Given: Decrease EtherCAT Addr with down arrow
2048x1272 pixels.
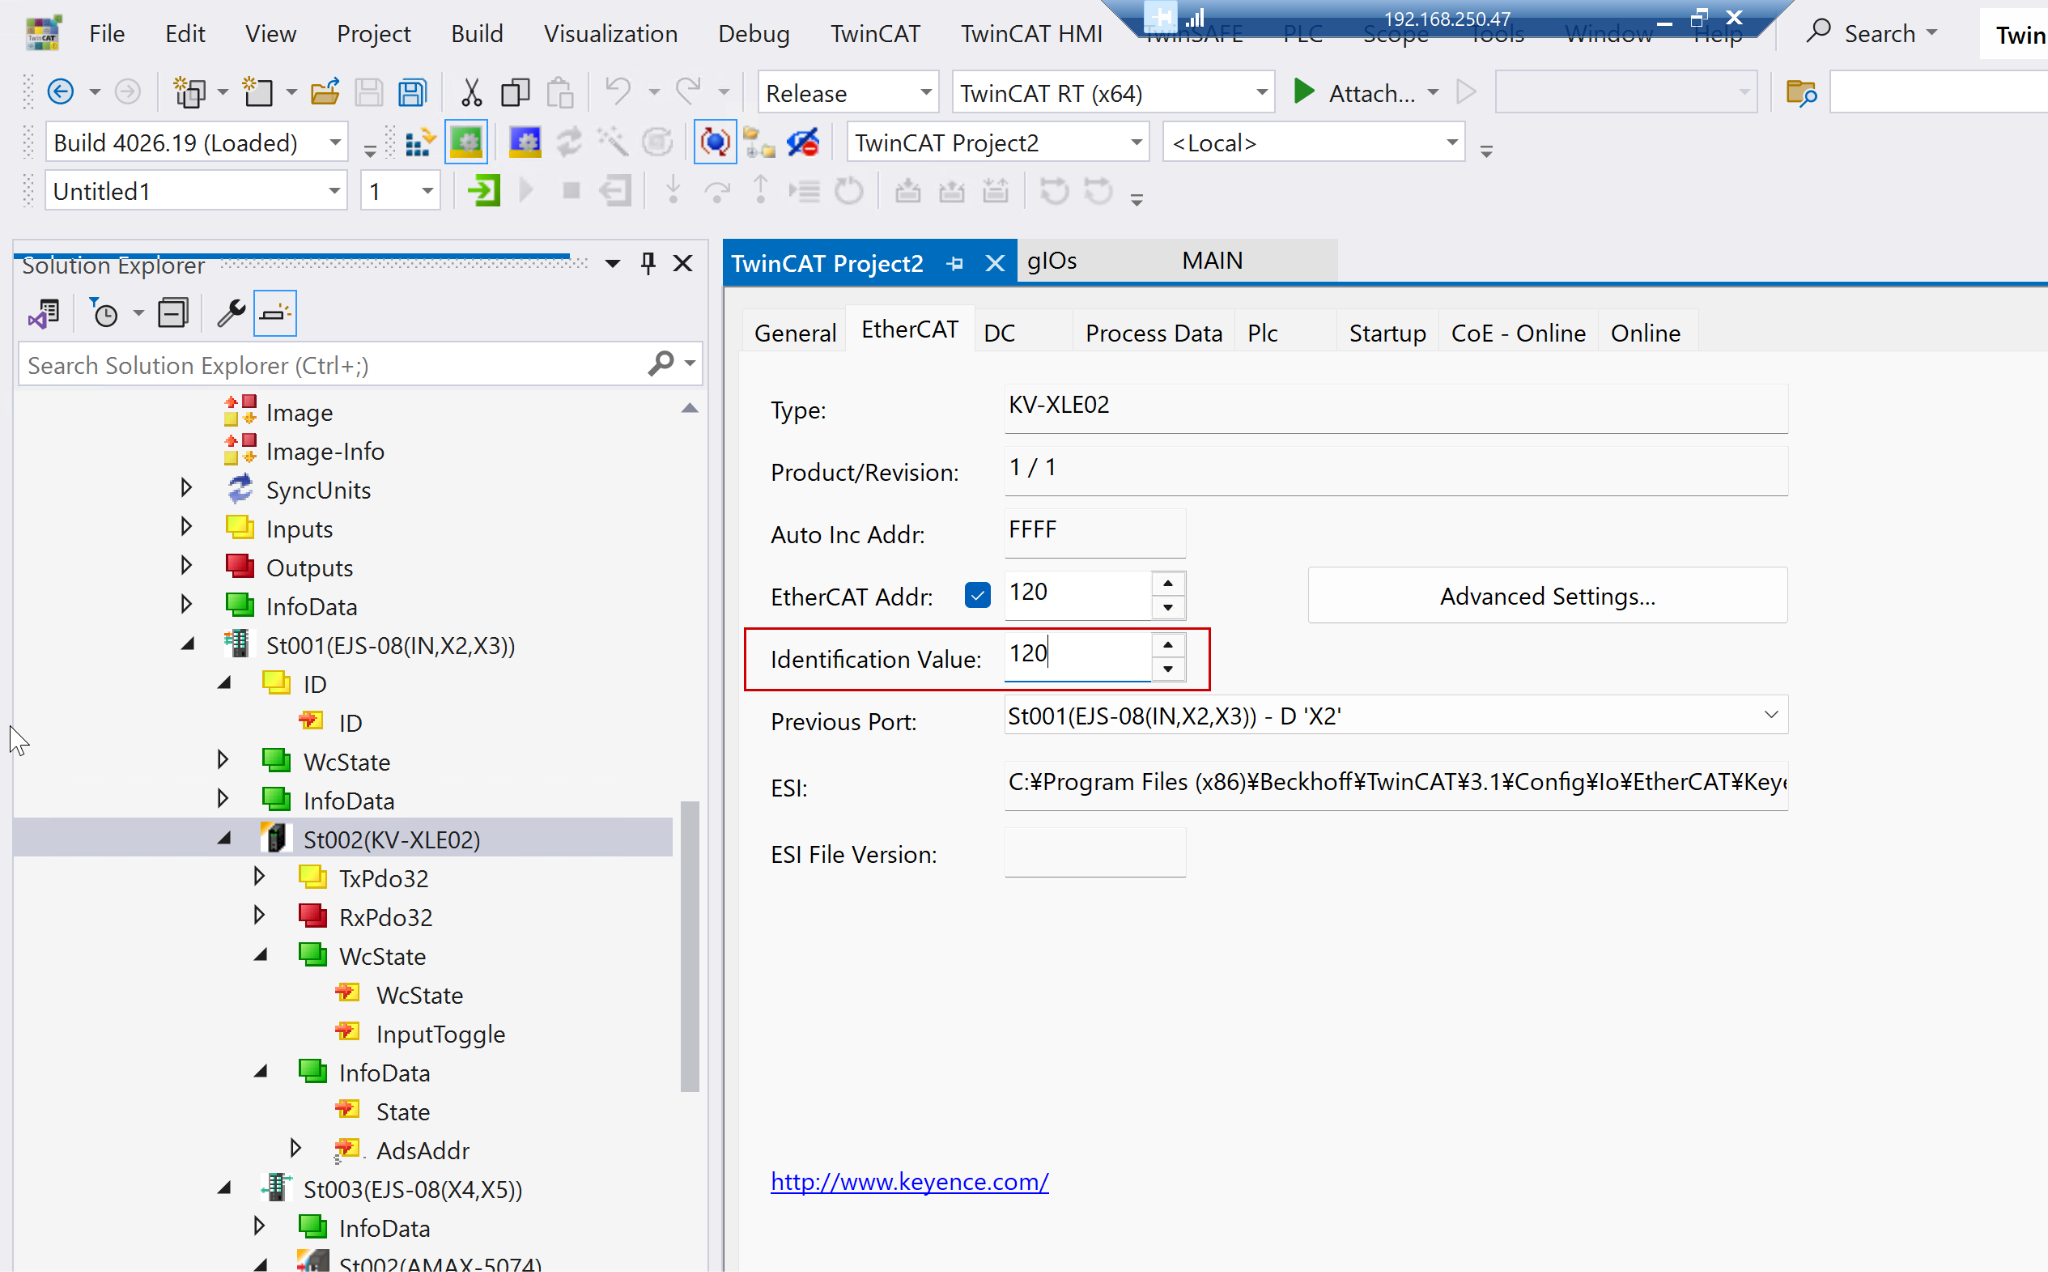Looking at the screenshot, I should tap(1168, 608).
